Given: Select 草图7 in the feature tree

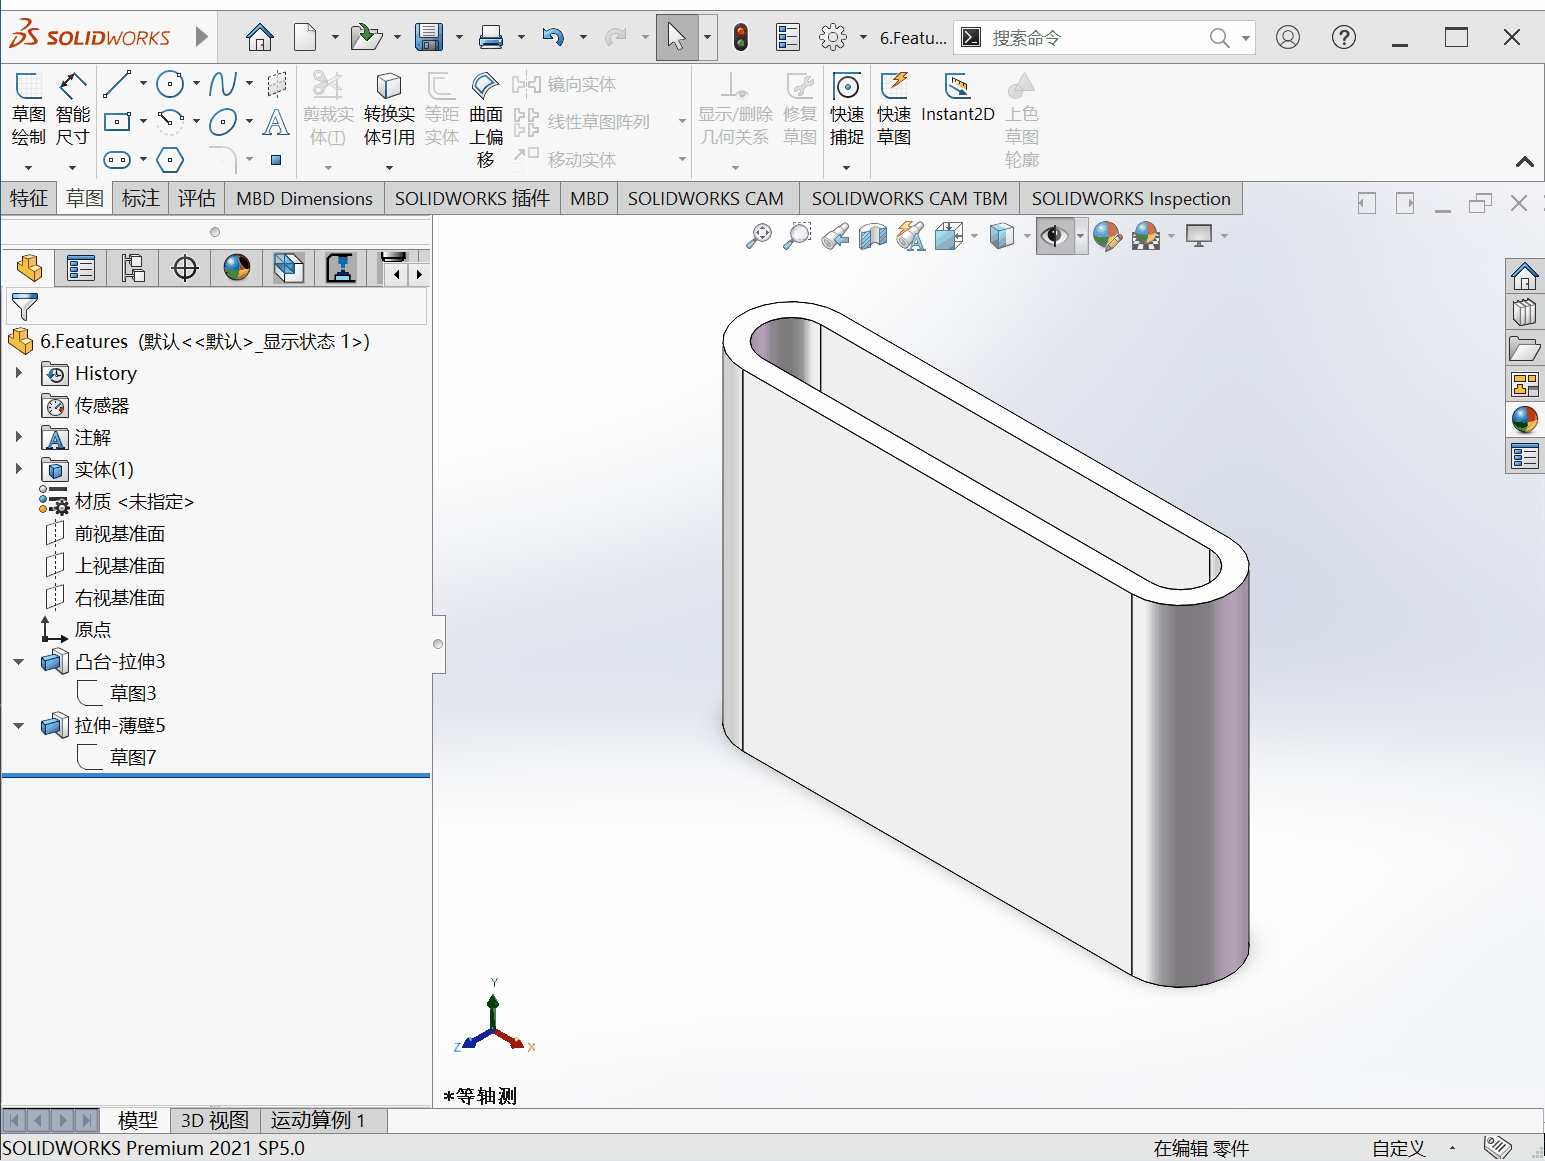Looking at the screenshot, I should 133,757.
